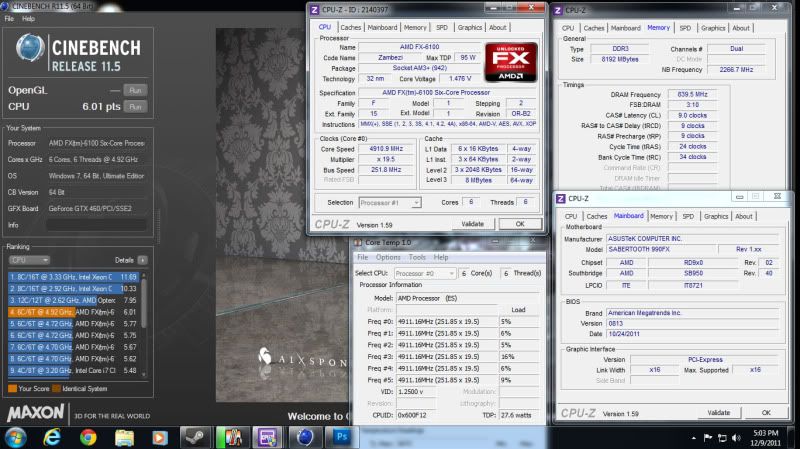This screenshot has width=800, height=449.
Task: Click OK in CPU-Z ID 2140397 window
Action: 520,224
